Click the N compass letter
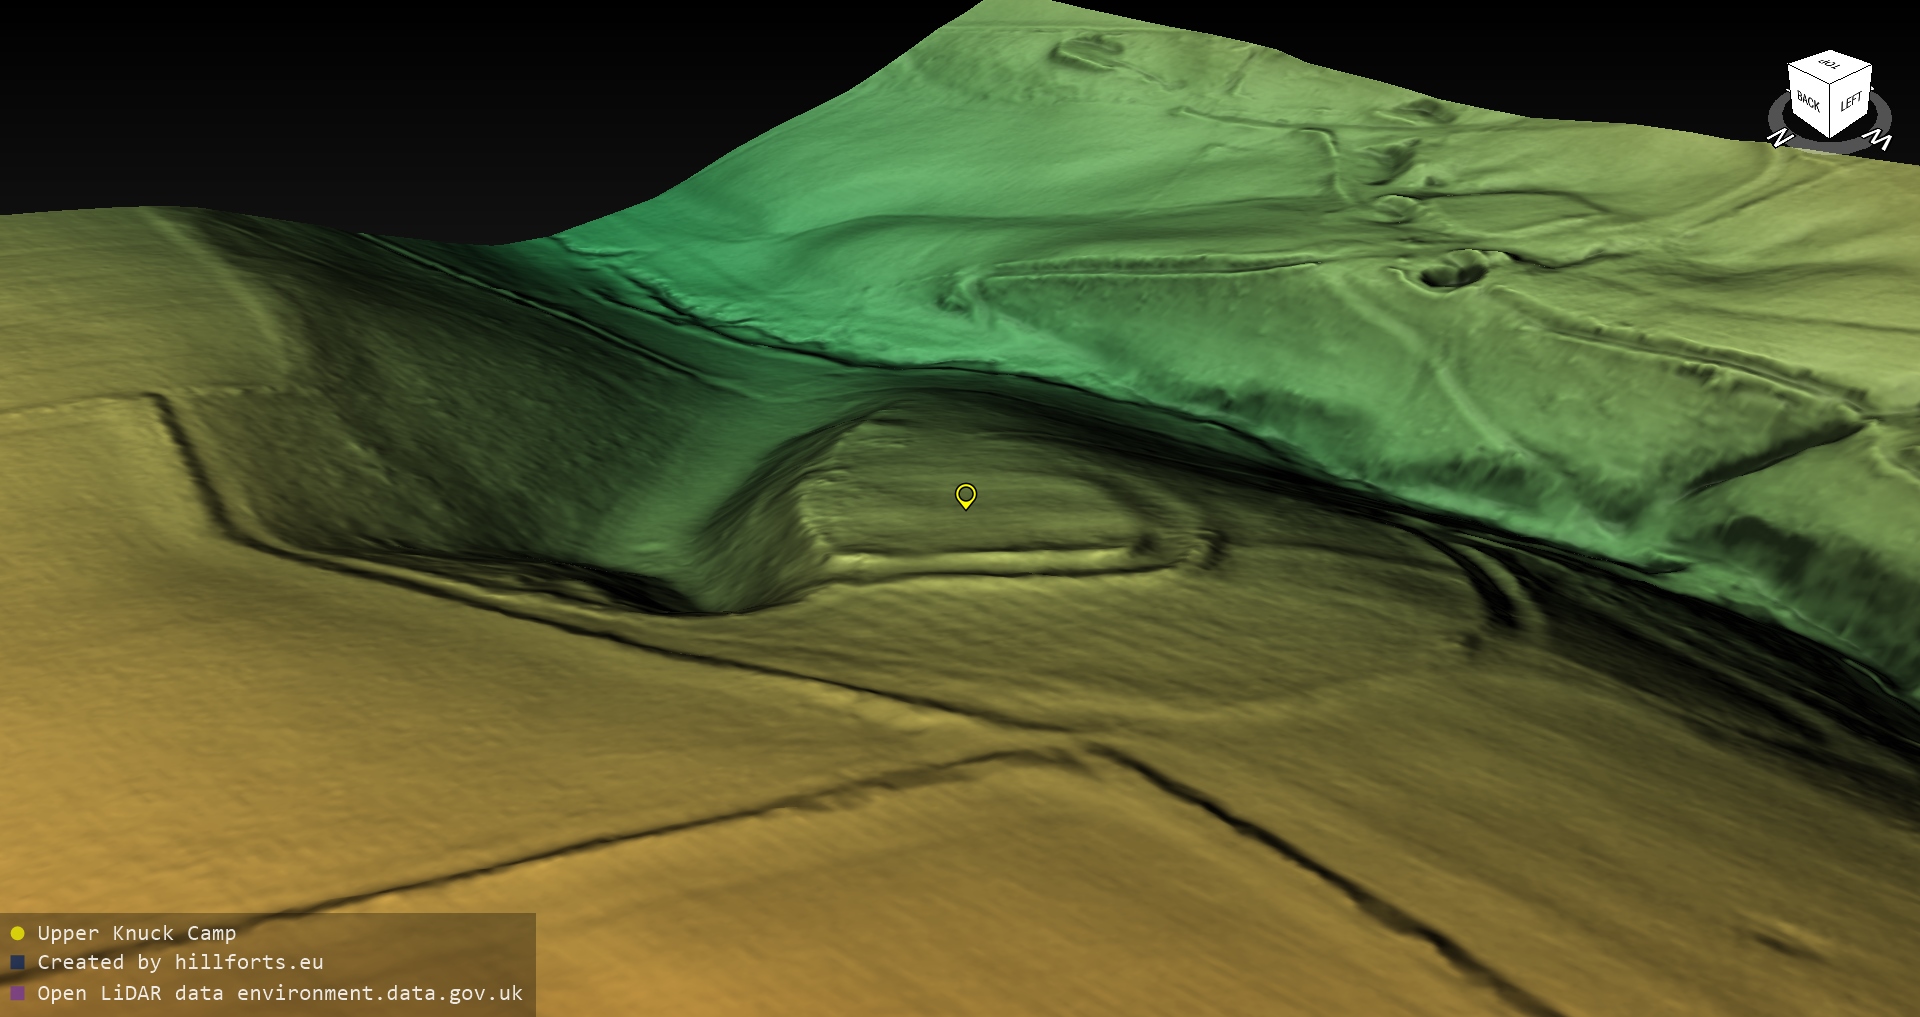The width and height of the screenshot is (1920, 1017). [1779, 138]
